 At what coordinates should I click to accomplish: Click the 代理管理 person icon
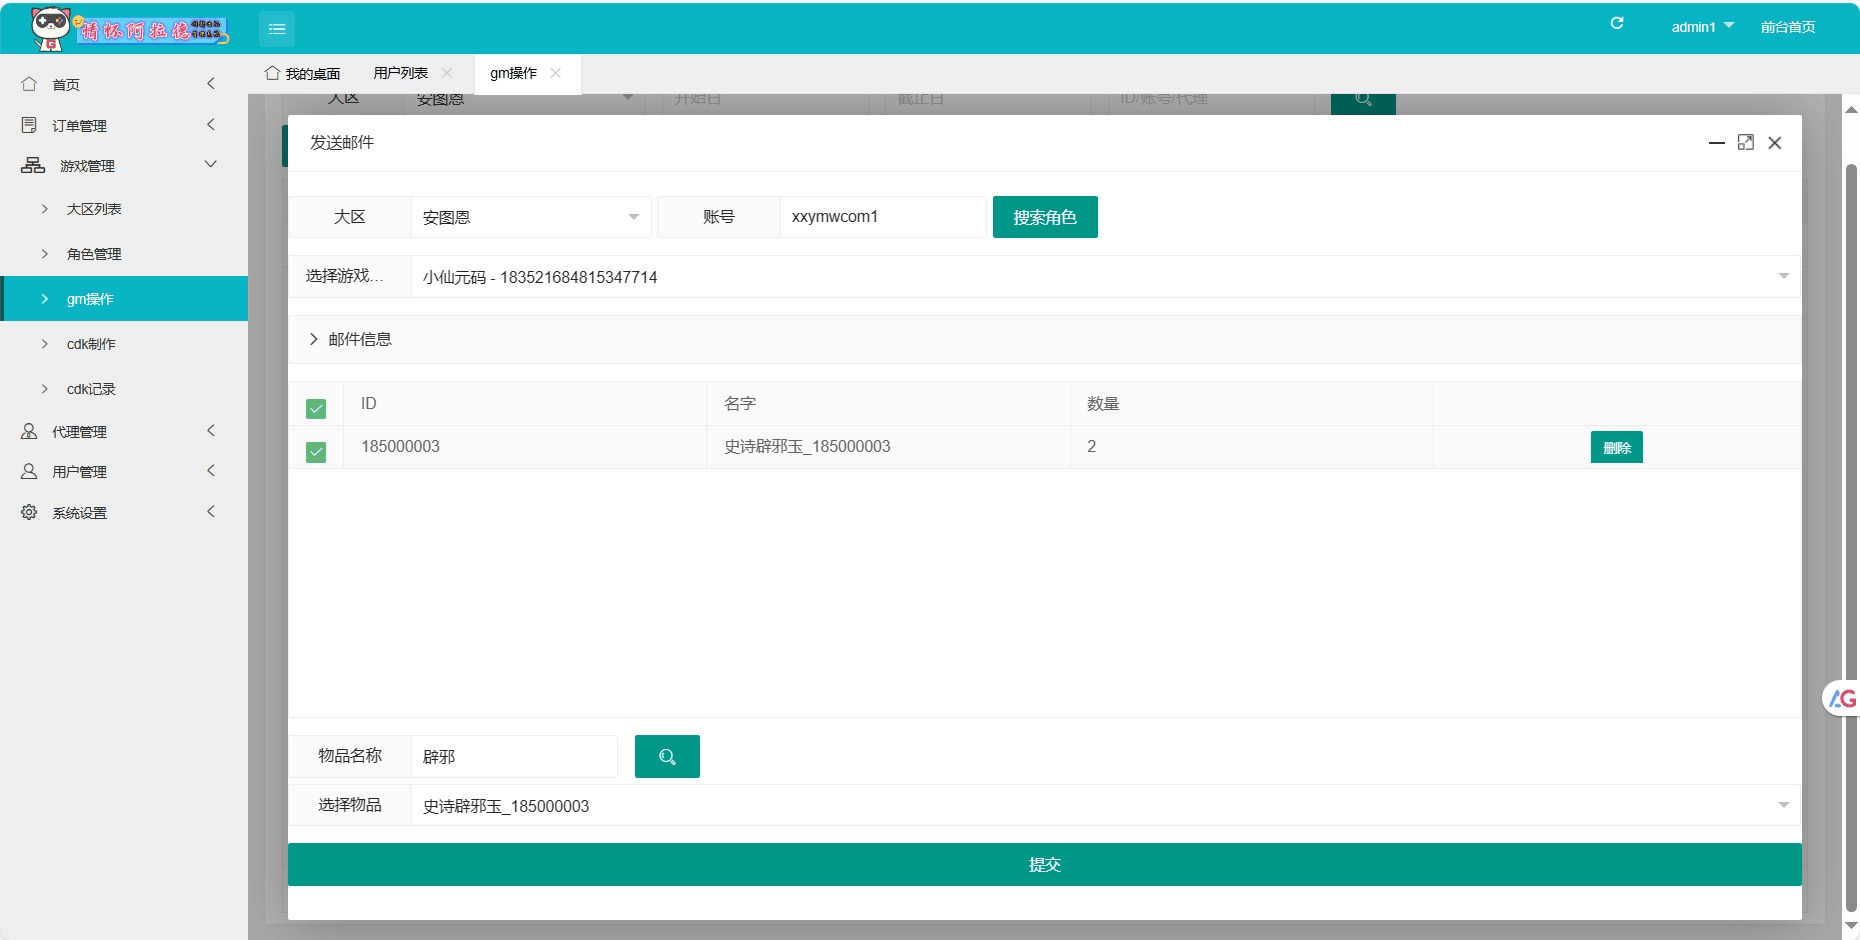[x=29, y=431]
